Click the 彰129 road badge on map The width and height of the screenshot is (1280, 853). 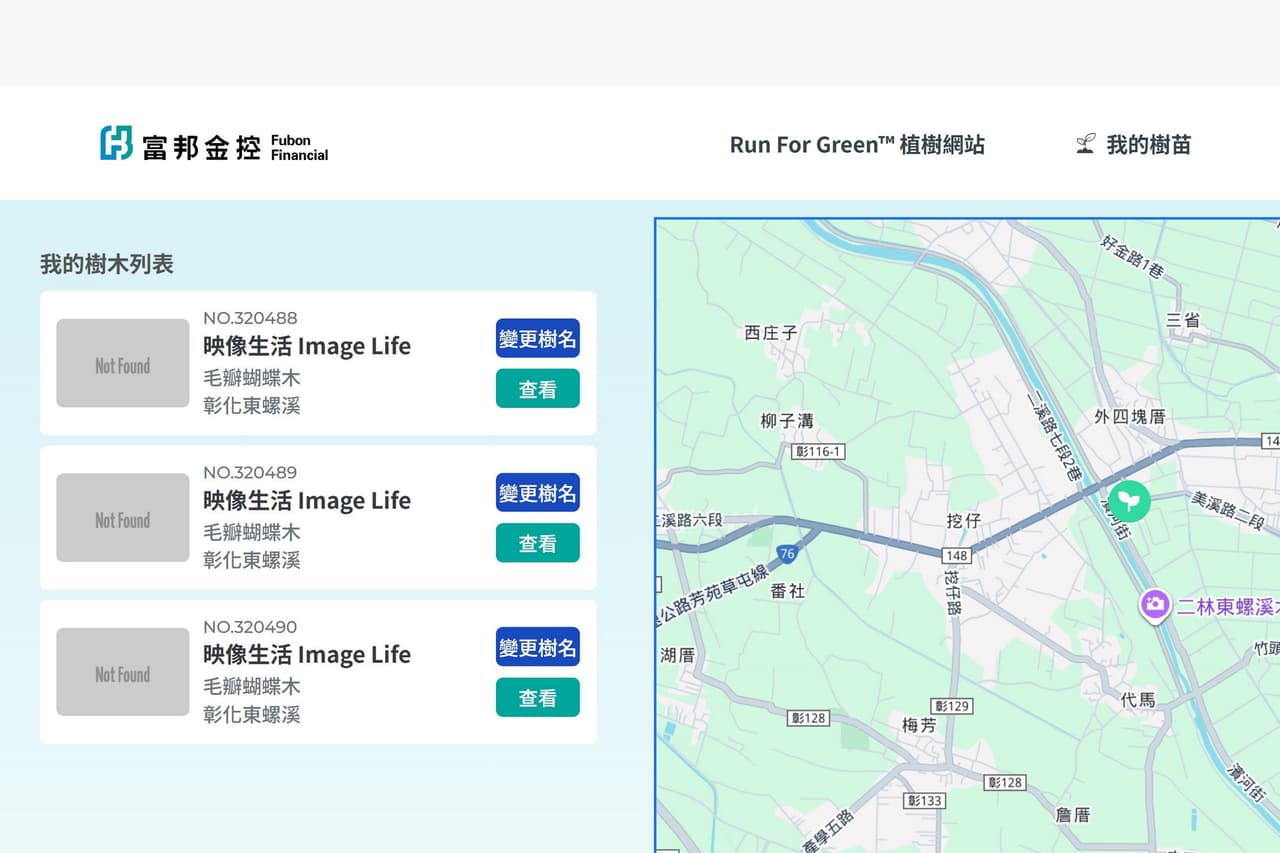tap(951, 706)
